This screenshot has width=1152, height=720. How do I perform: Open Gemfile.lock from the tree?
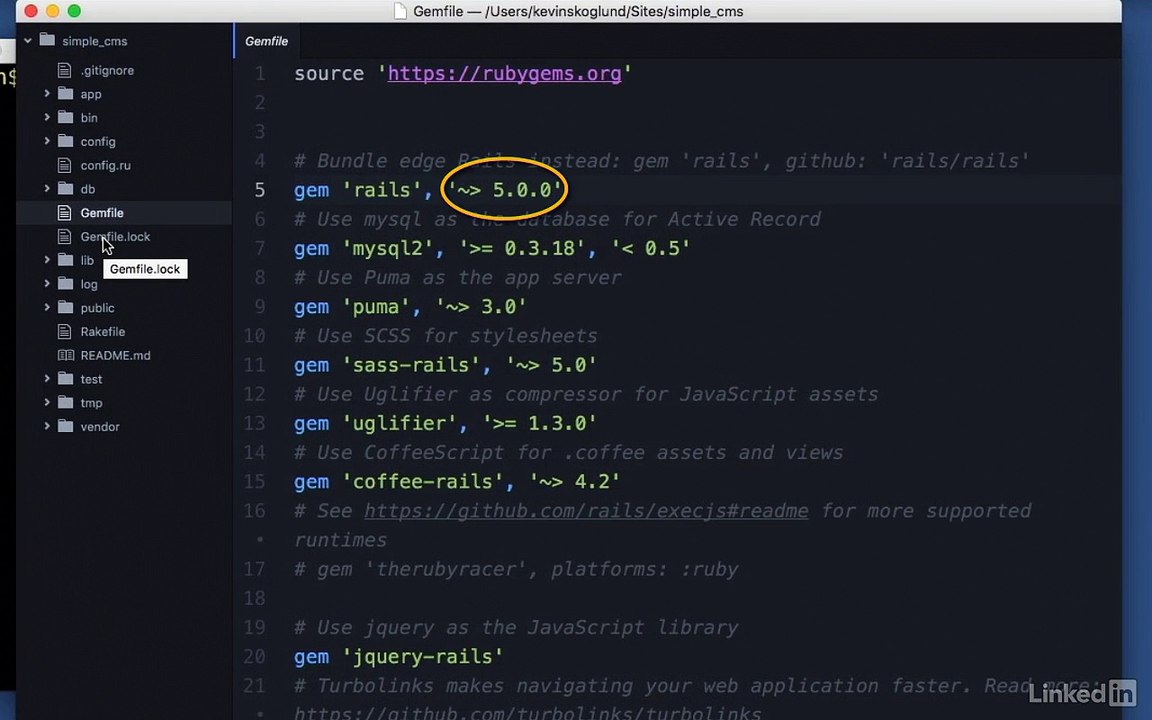[x=115, y=237]
